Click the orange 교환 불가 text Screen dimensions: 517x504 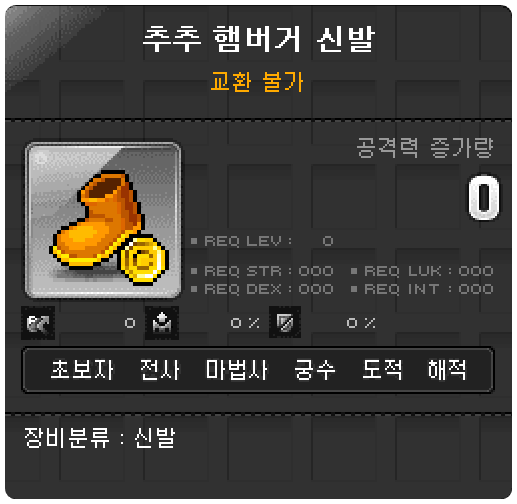point(257,82)
